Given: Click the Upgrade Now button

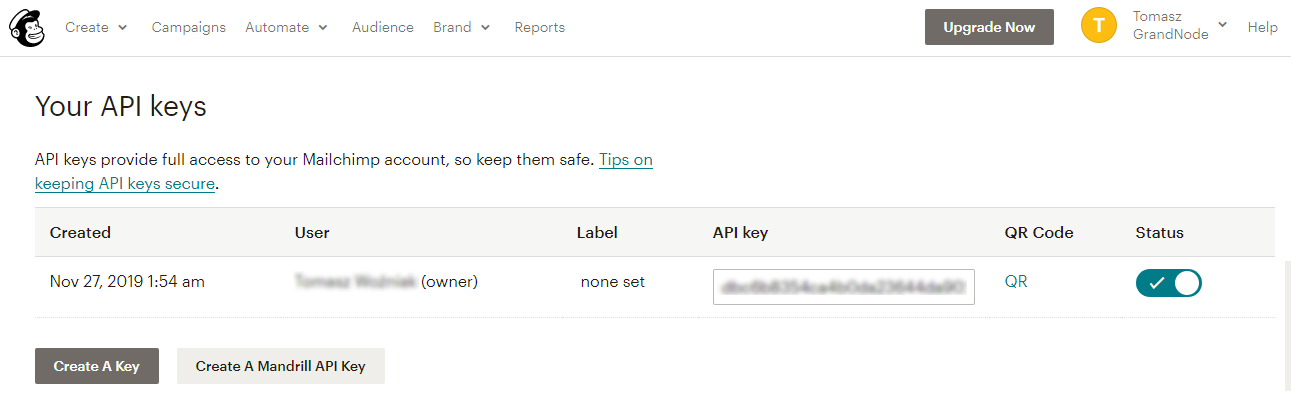Looking at the screenshot, I should (989, 27).
